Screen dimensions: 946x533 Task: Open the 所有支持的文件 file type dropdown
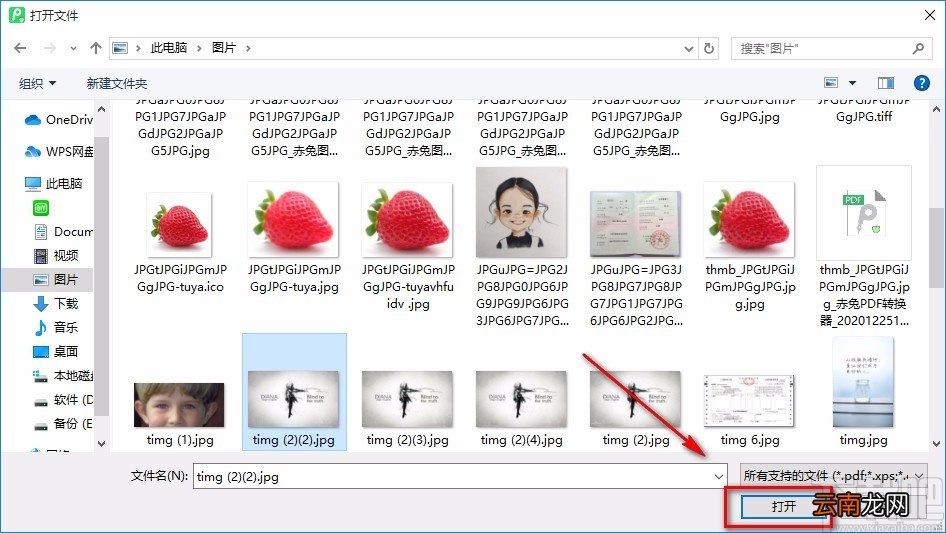click(834, 476)
